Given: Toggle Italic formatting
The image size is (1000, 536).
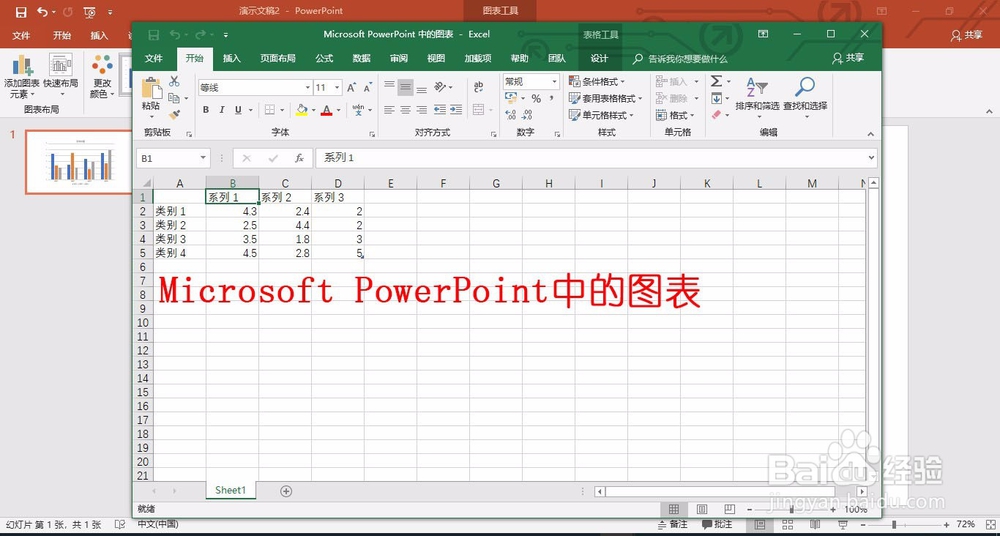Looking at the screenshot, I should click(222, 110).
